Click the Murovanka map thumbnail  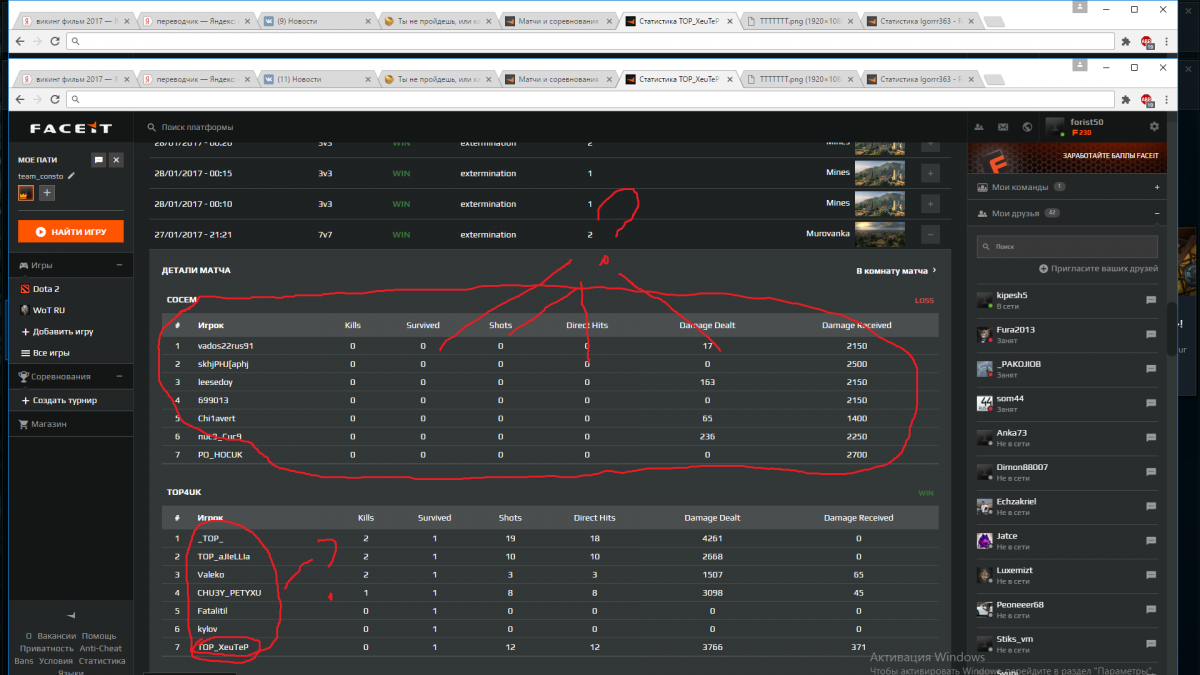click(879, 234)
